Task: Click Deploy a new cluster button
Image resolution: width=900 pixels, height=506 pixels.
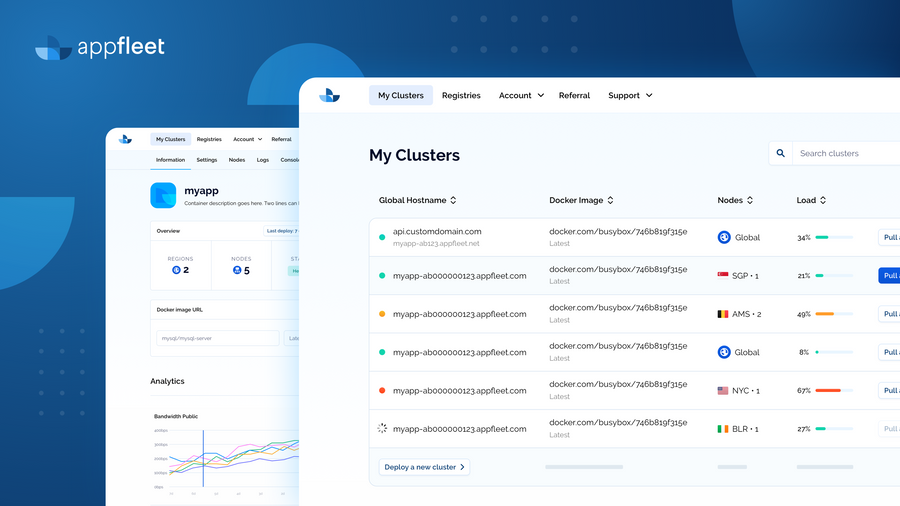Action: pos(424,467)
